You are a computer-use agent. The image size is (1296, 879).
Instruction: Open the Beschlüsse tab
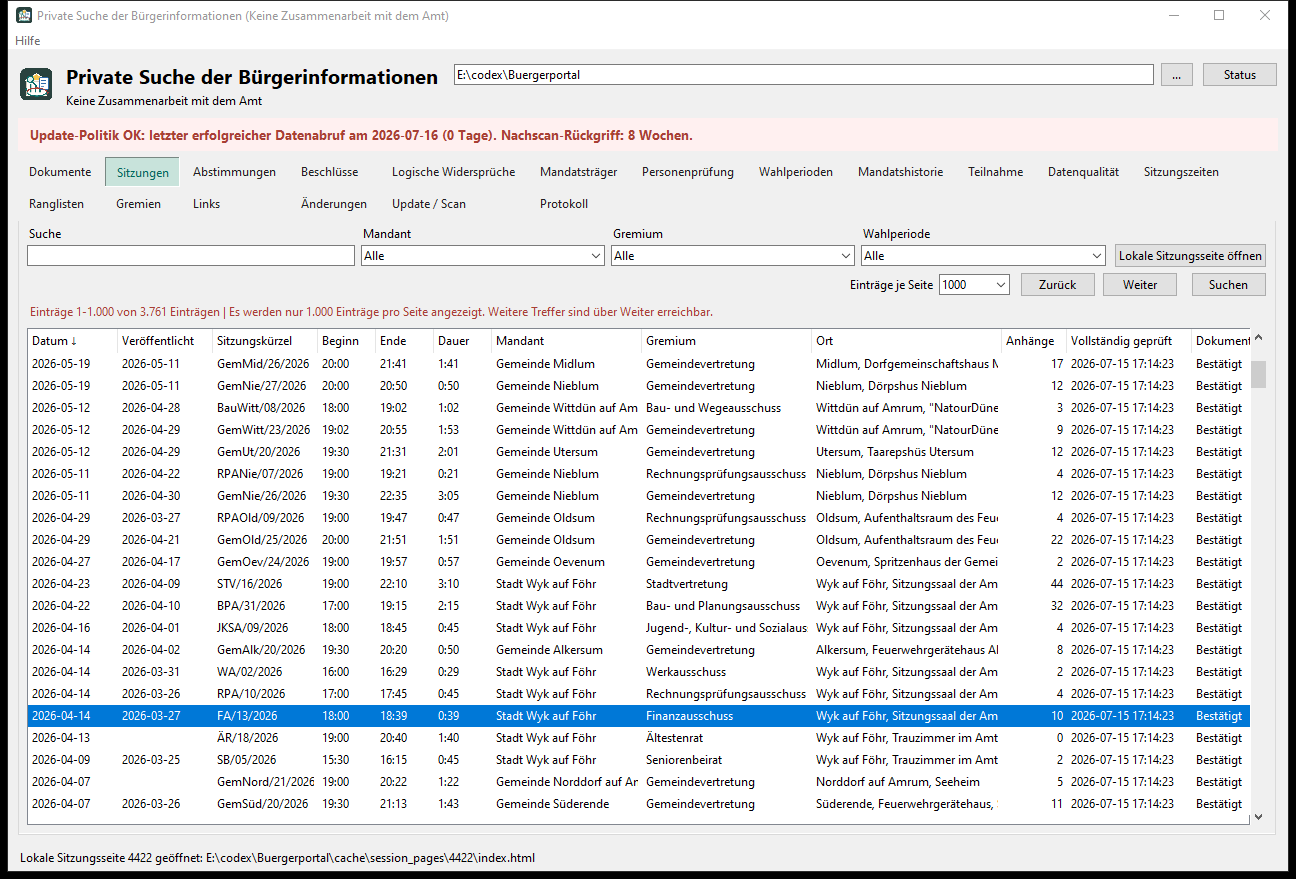point(329,172)
